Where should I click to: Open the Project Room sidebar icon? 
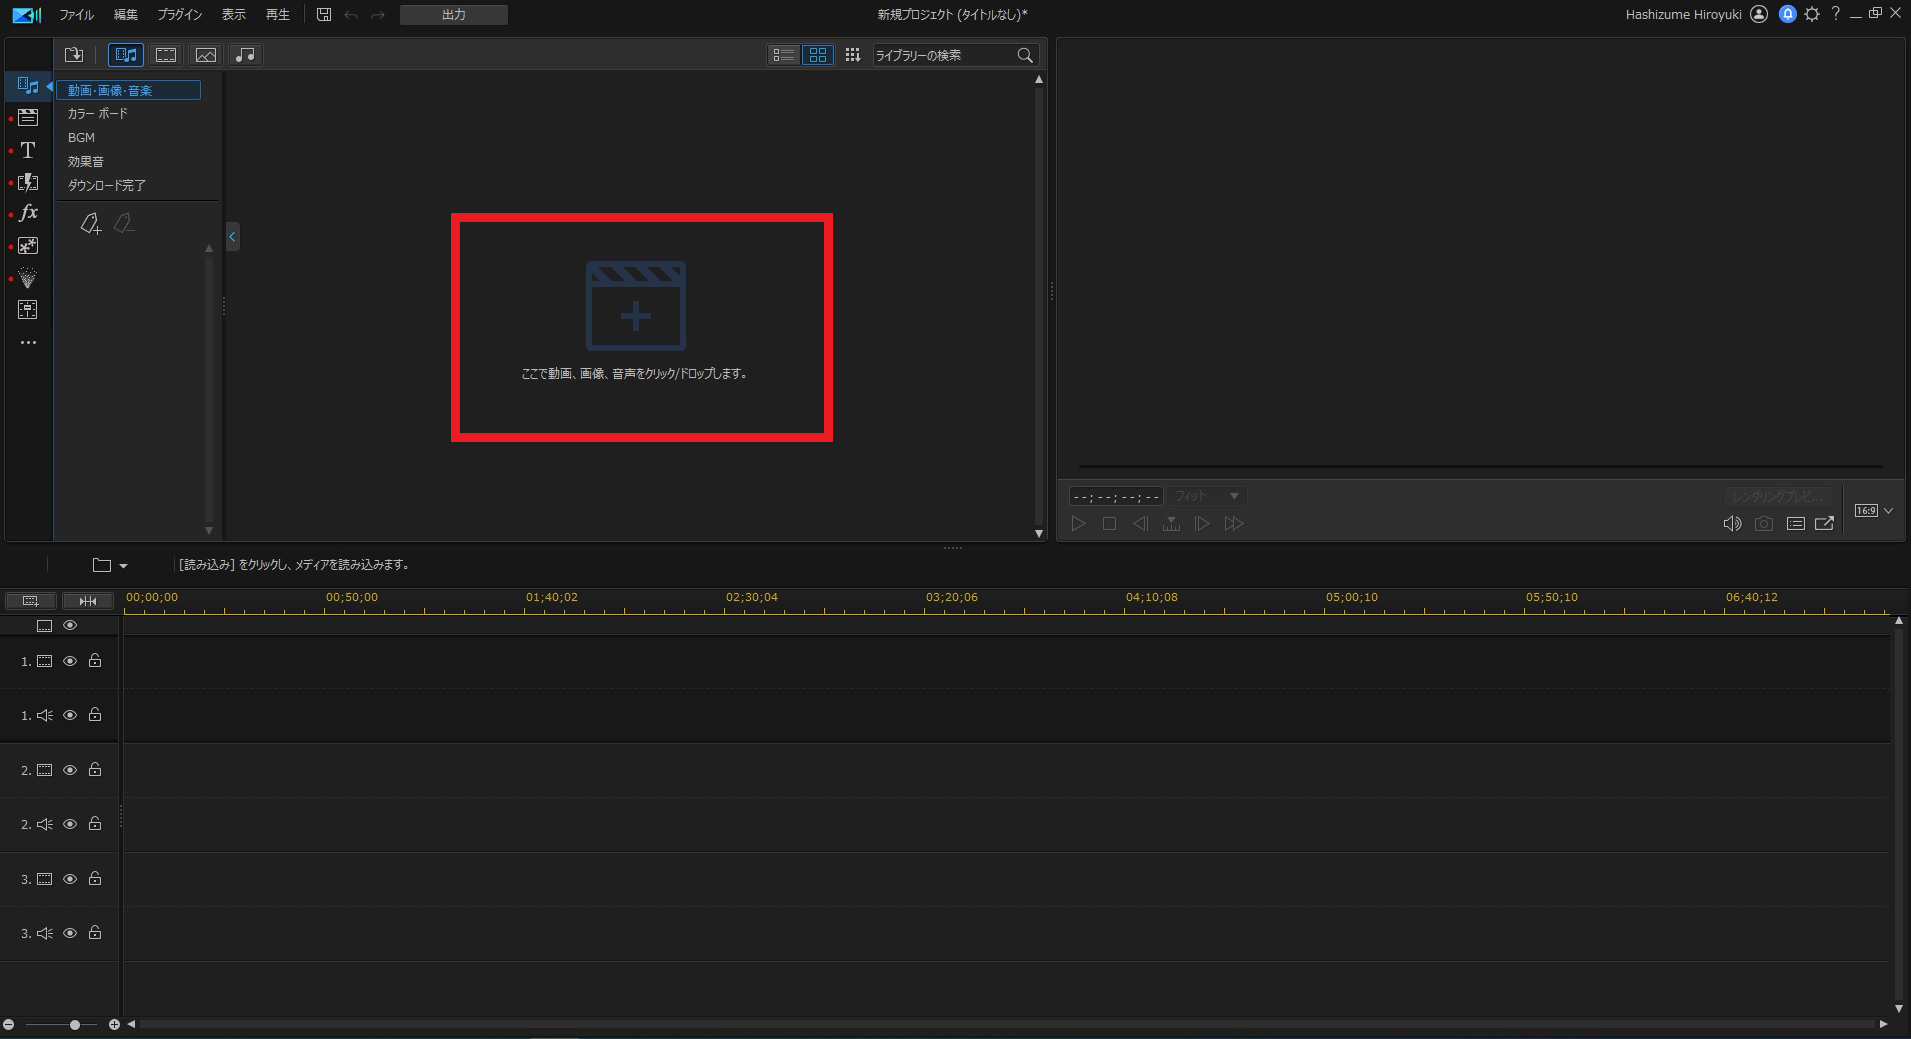pos(28,118)
